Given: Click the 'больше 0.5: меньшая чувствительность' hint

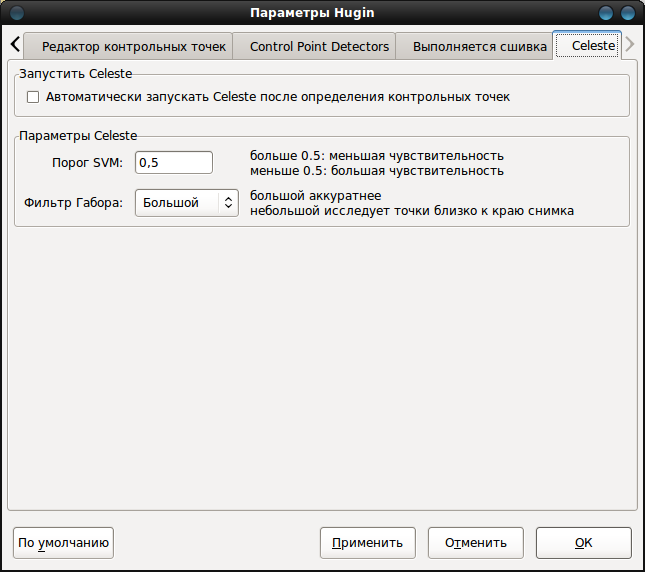Looking at the screenshot, I should [377, 156].
